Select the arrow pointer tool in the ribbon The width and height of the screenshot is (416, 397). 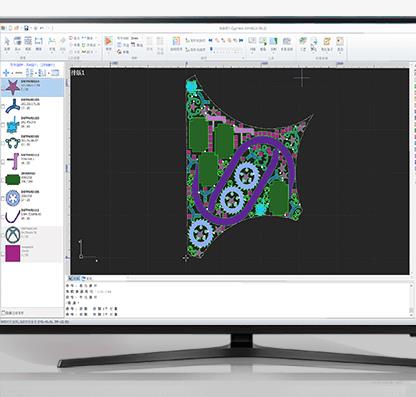(x=7, y=41)
